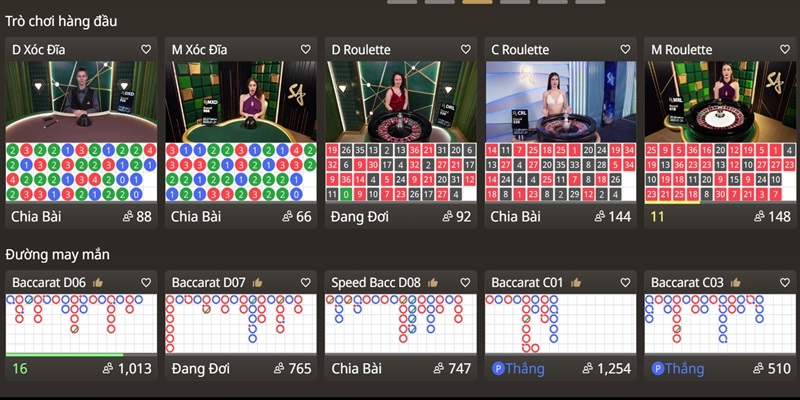Click the heart icon on D Roulette
The width and height of the screenshot is (800, 400).
pyautogui.click(x=465, y=49)
